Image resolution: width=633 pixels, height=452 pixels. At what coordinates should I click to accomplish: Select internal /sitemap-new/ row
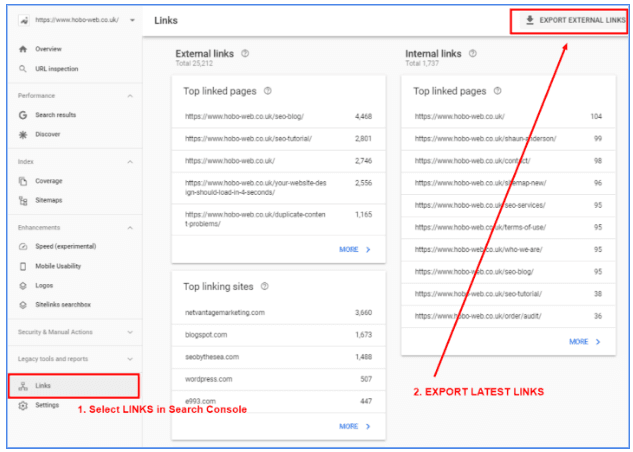[508, 183]
